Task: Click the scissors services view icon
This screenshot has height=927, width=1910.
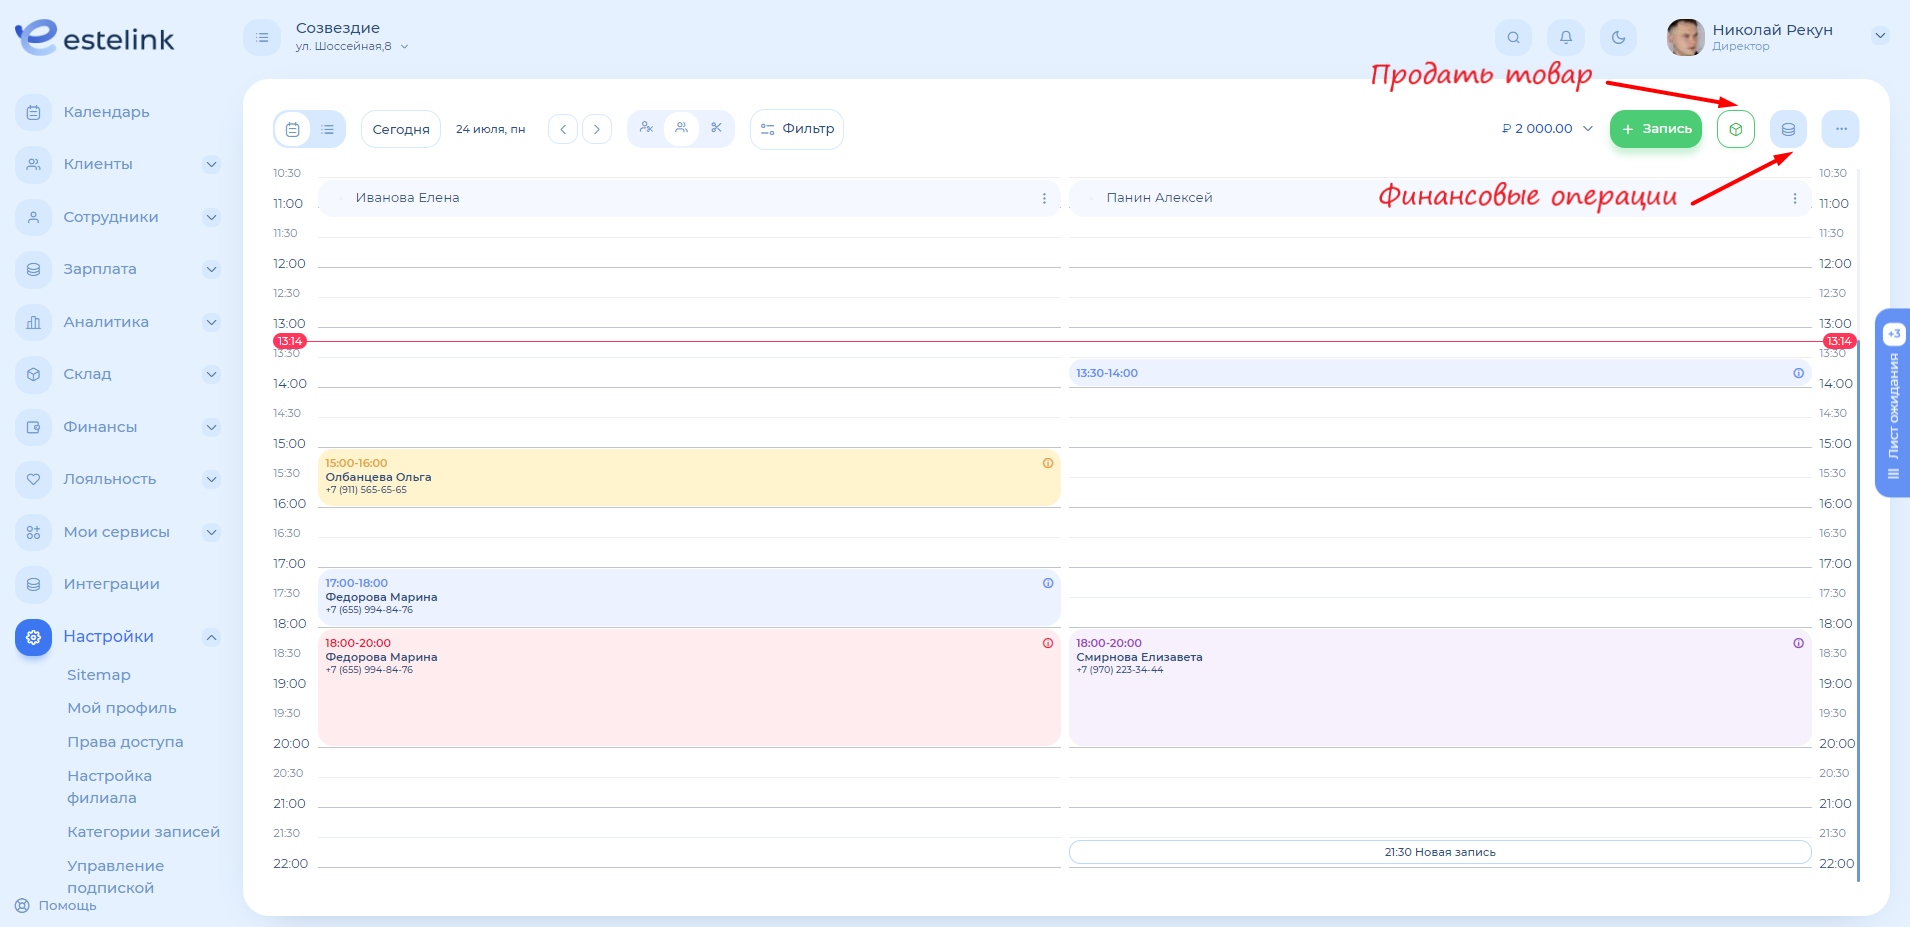Action: (716, 128)
